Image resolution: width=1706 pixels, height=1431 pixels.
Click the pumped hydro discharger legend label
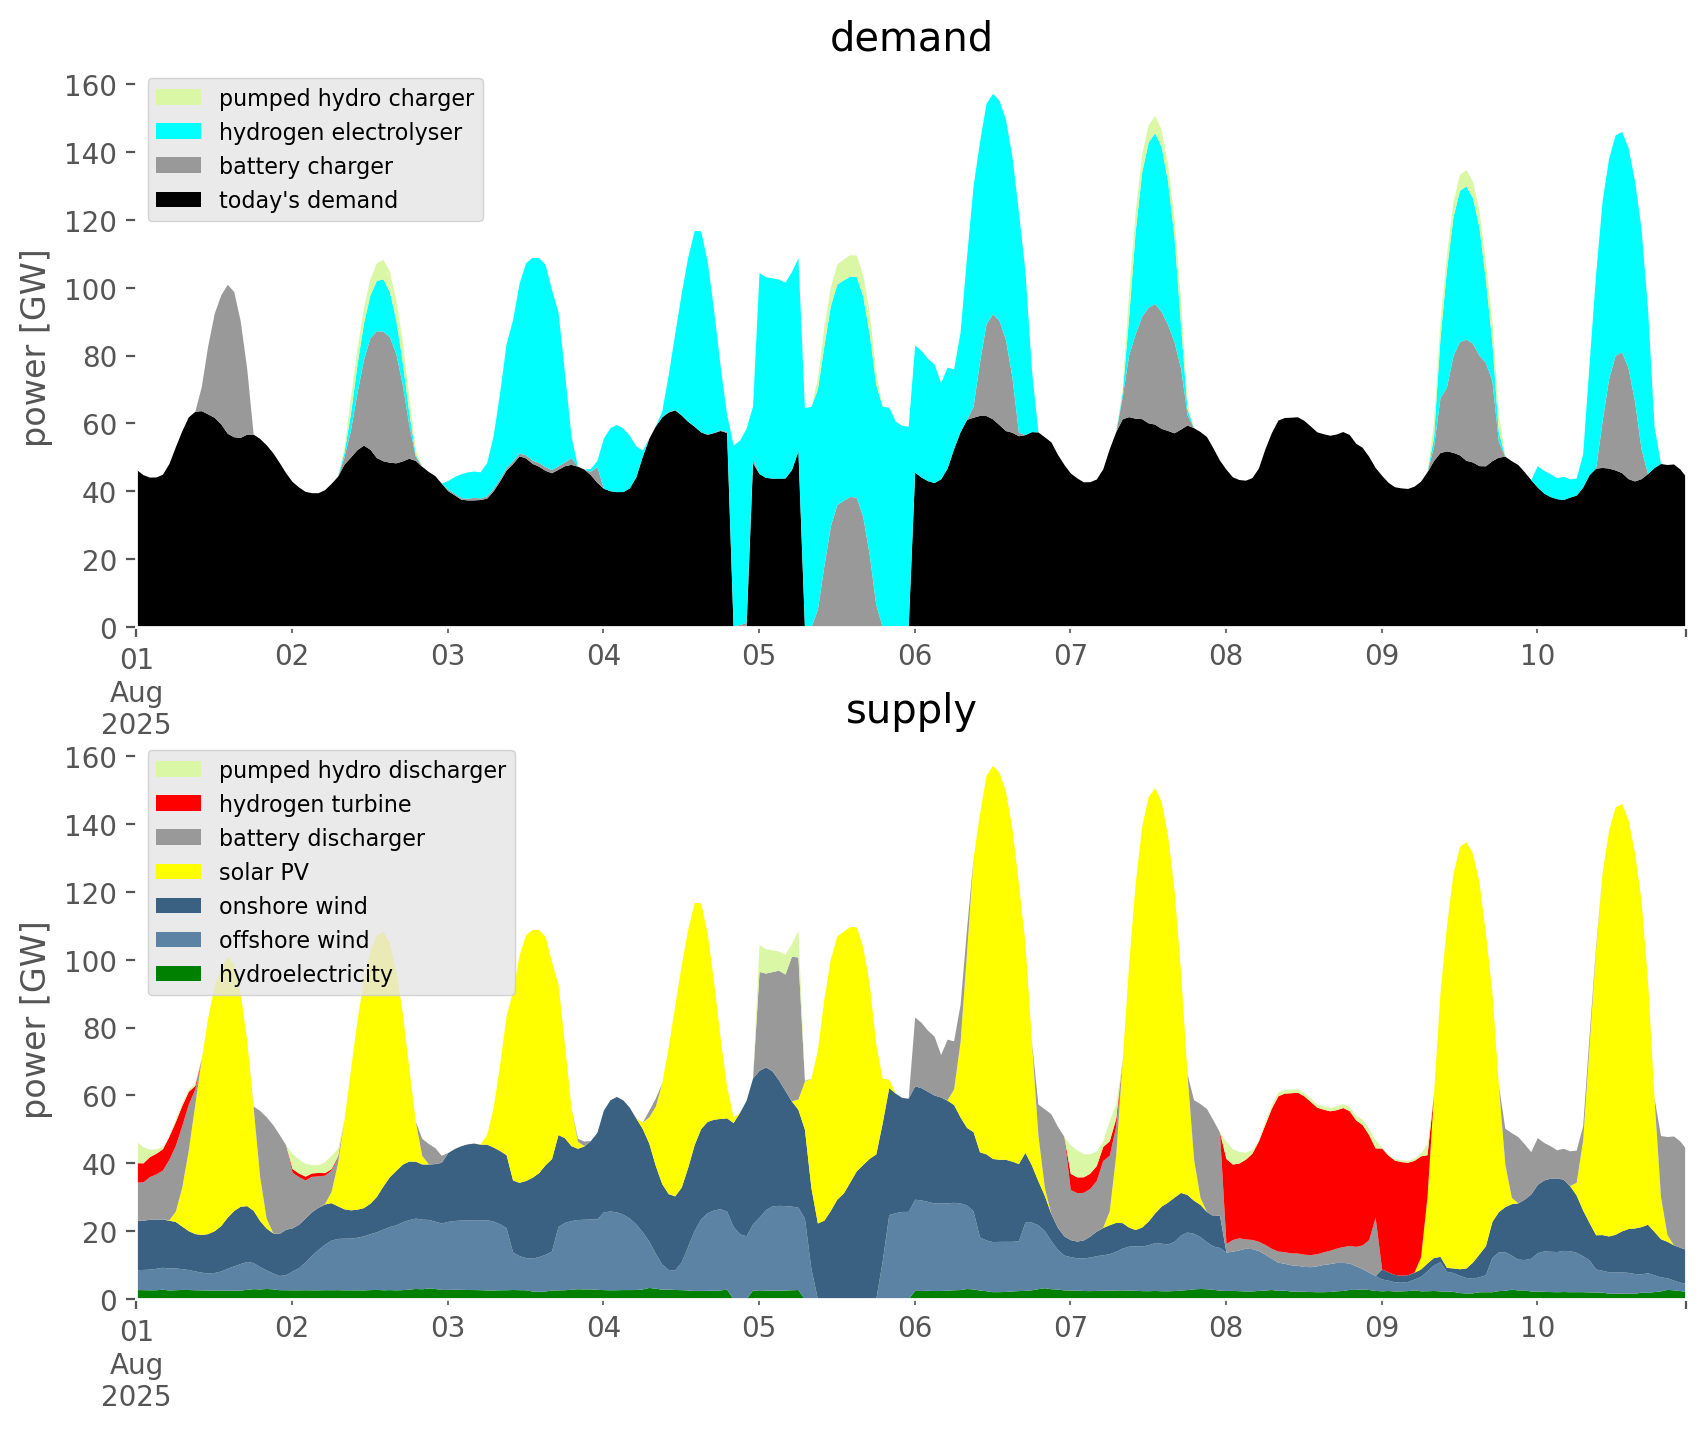coord(362,770)
